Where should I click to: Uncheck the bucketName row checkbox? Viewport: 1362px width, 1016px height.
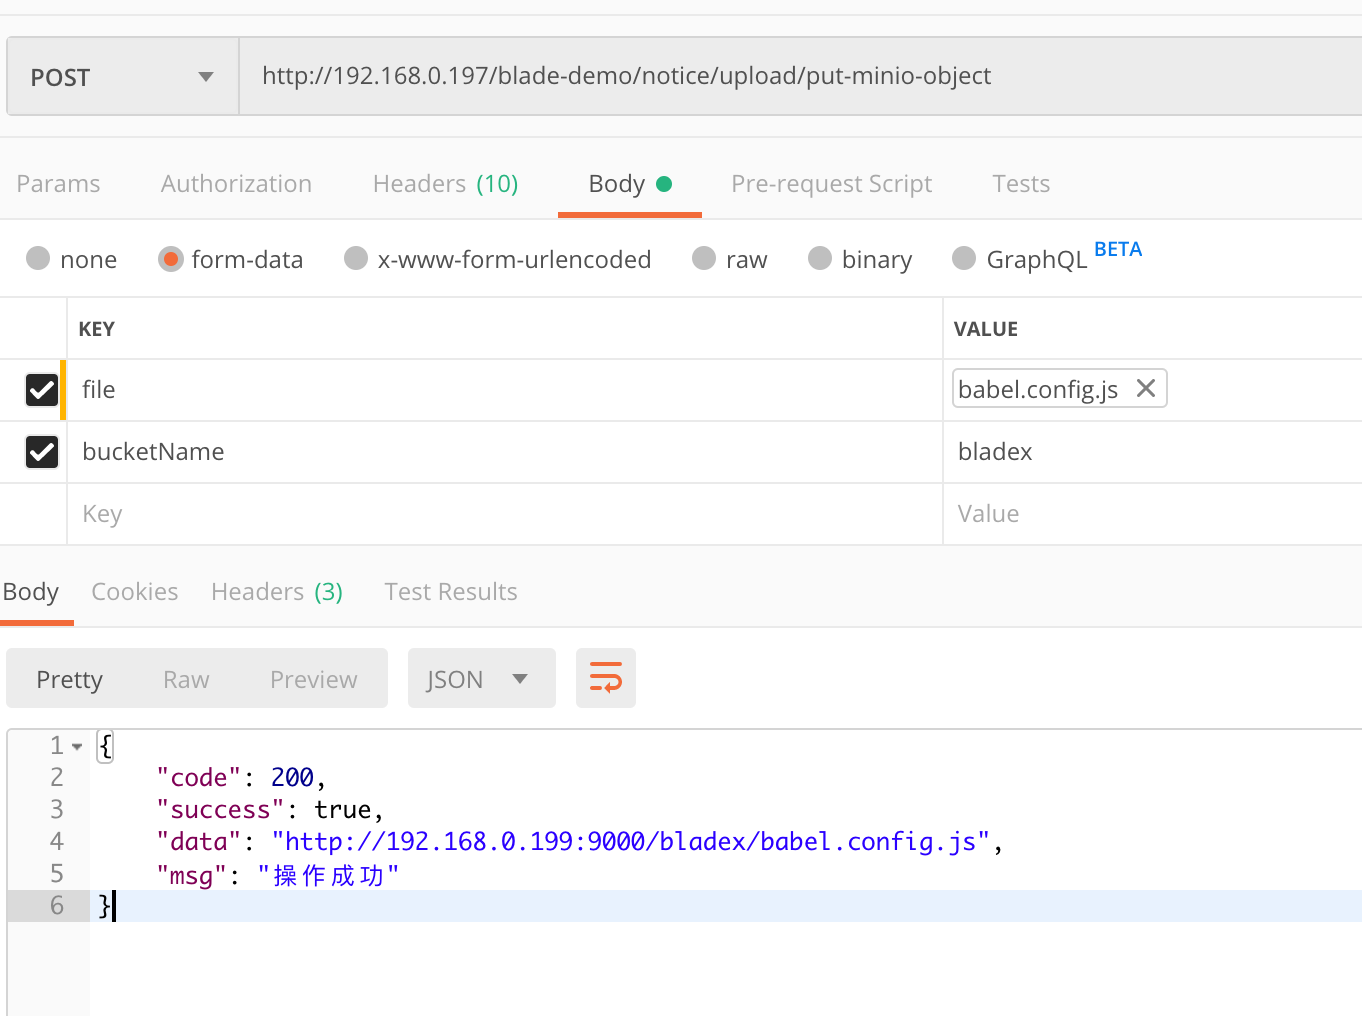(x=42, y=452)
